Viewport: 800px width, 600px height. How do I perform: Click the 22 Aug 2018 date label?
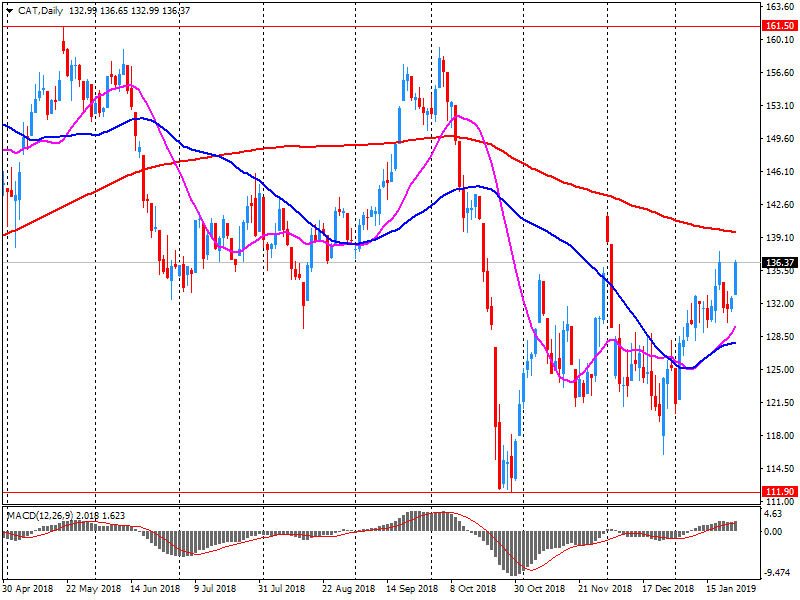point(348,589)
